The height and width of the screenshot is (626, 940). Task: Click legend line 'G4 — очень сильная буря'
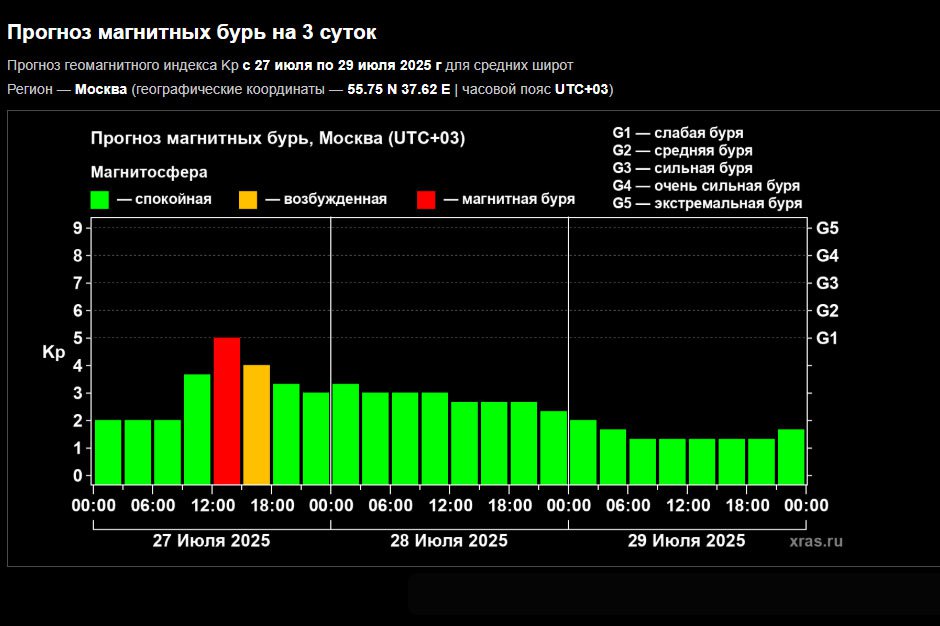click(x=706, y=186)
